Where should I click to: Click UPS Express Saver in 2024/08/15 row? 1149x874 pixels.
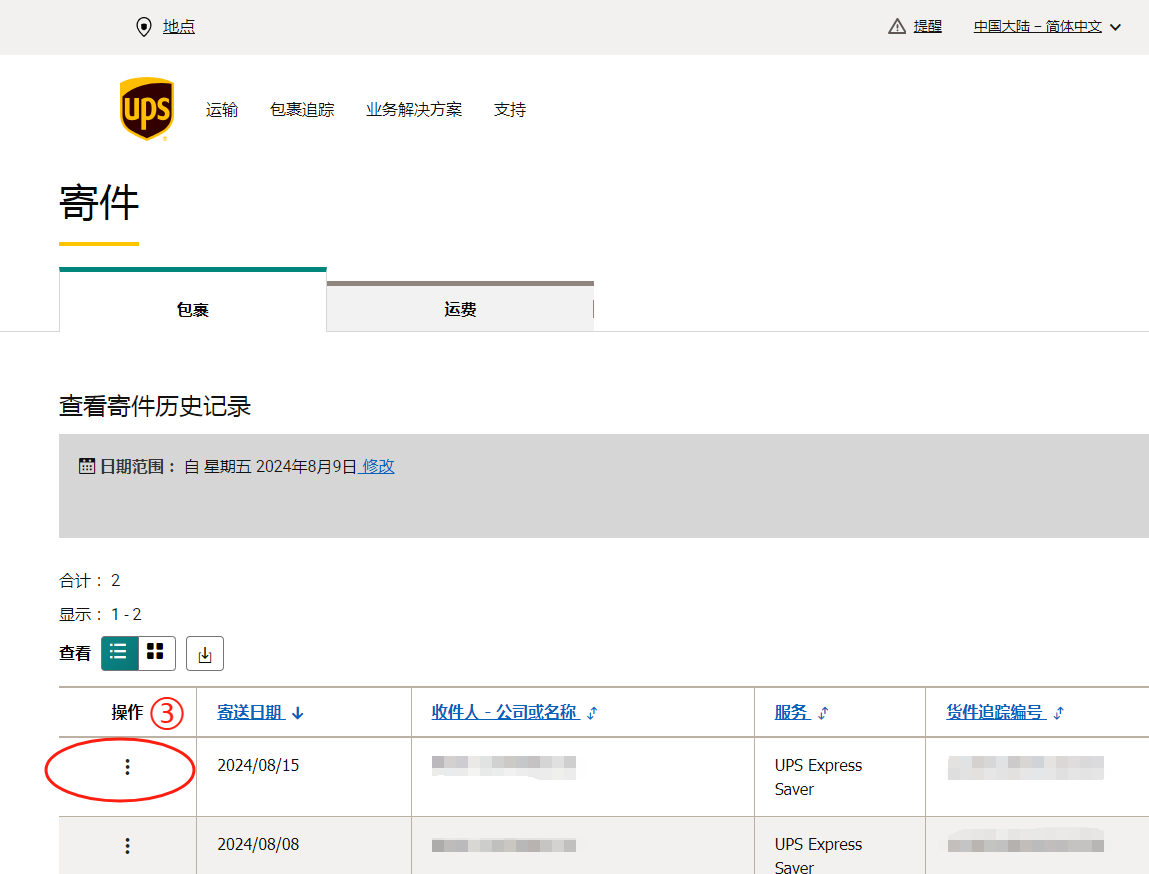[819, 777]
